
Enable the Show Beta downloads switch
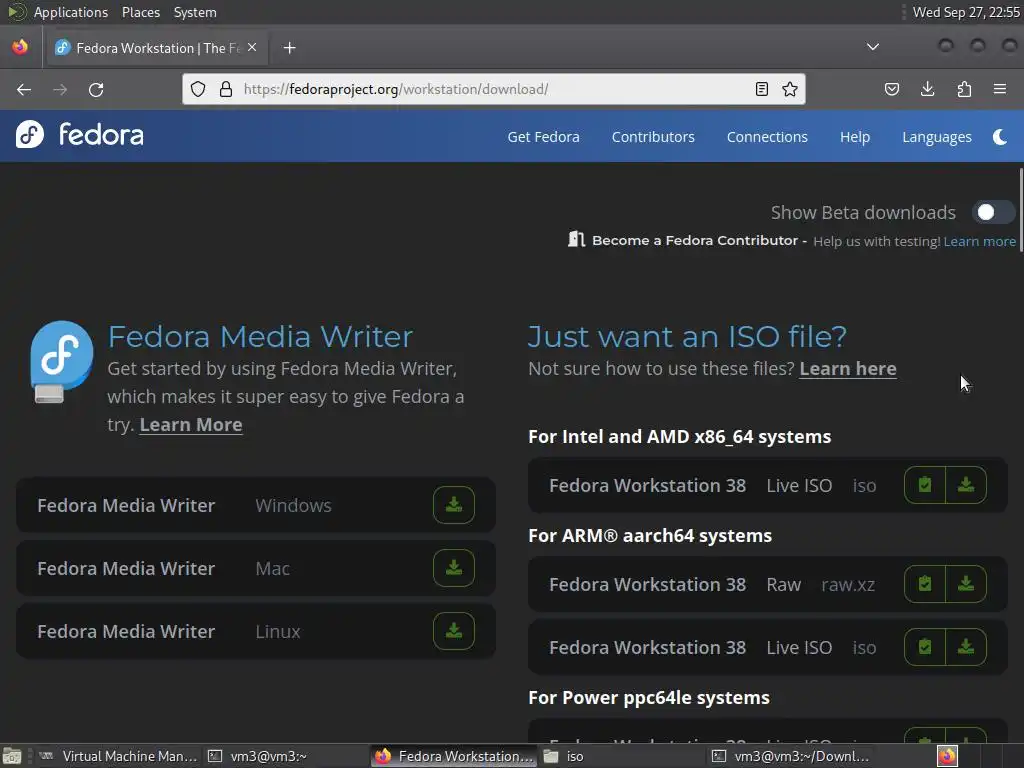(993, 212)
